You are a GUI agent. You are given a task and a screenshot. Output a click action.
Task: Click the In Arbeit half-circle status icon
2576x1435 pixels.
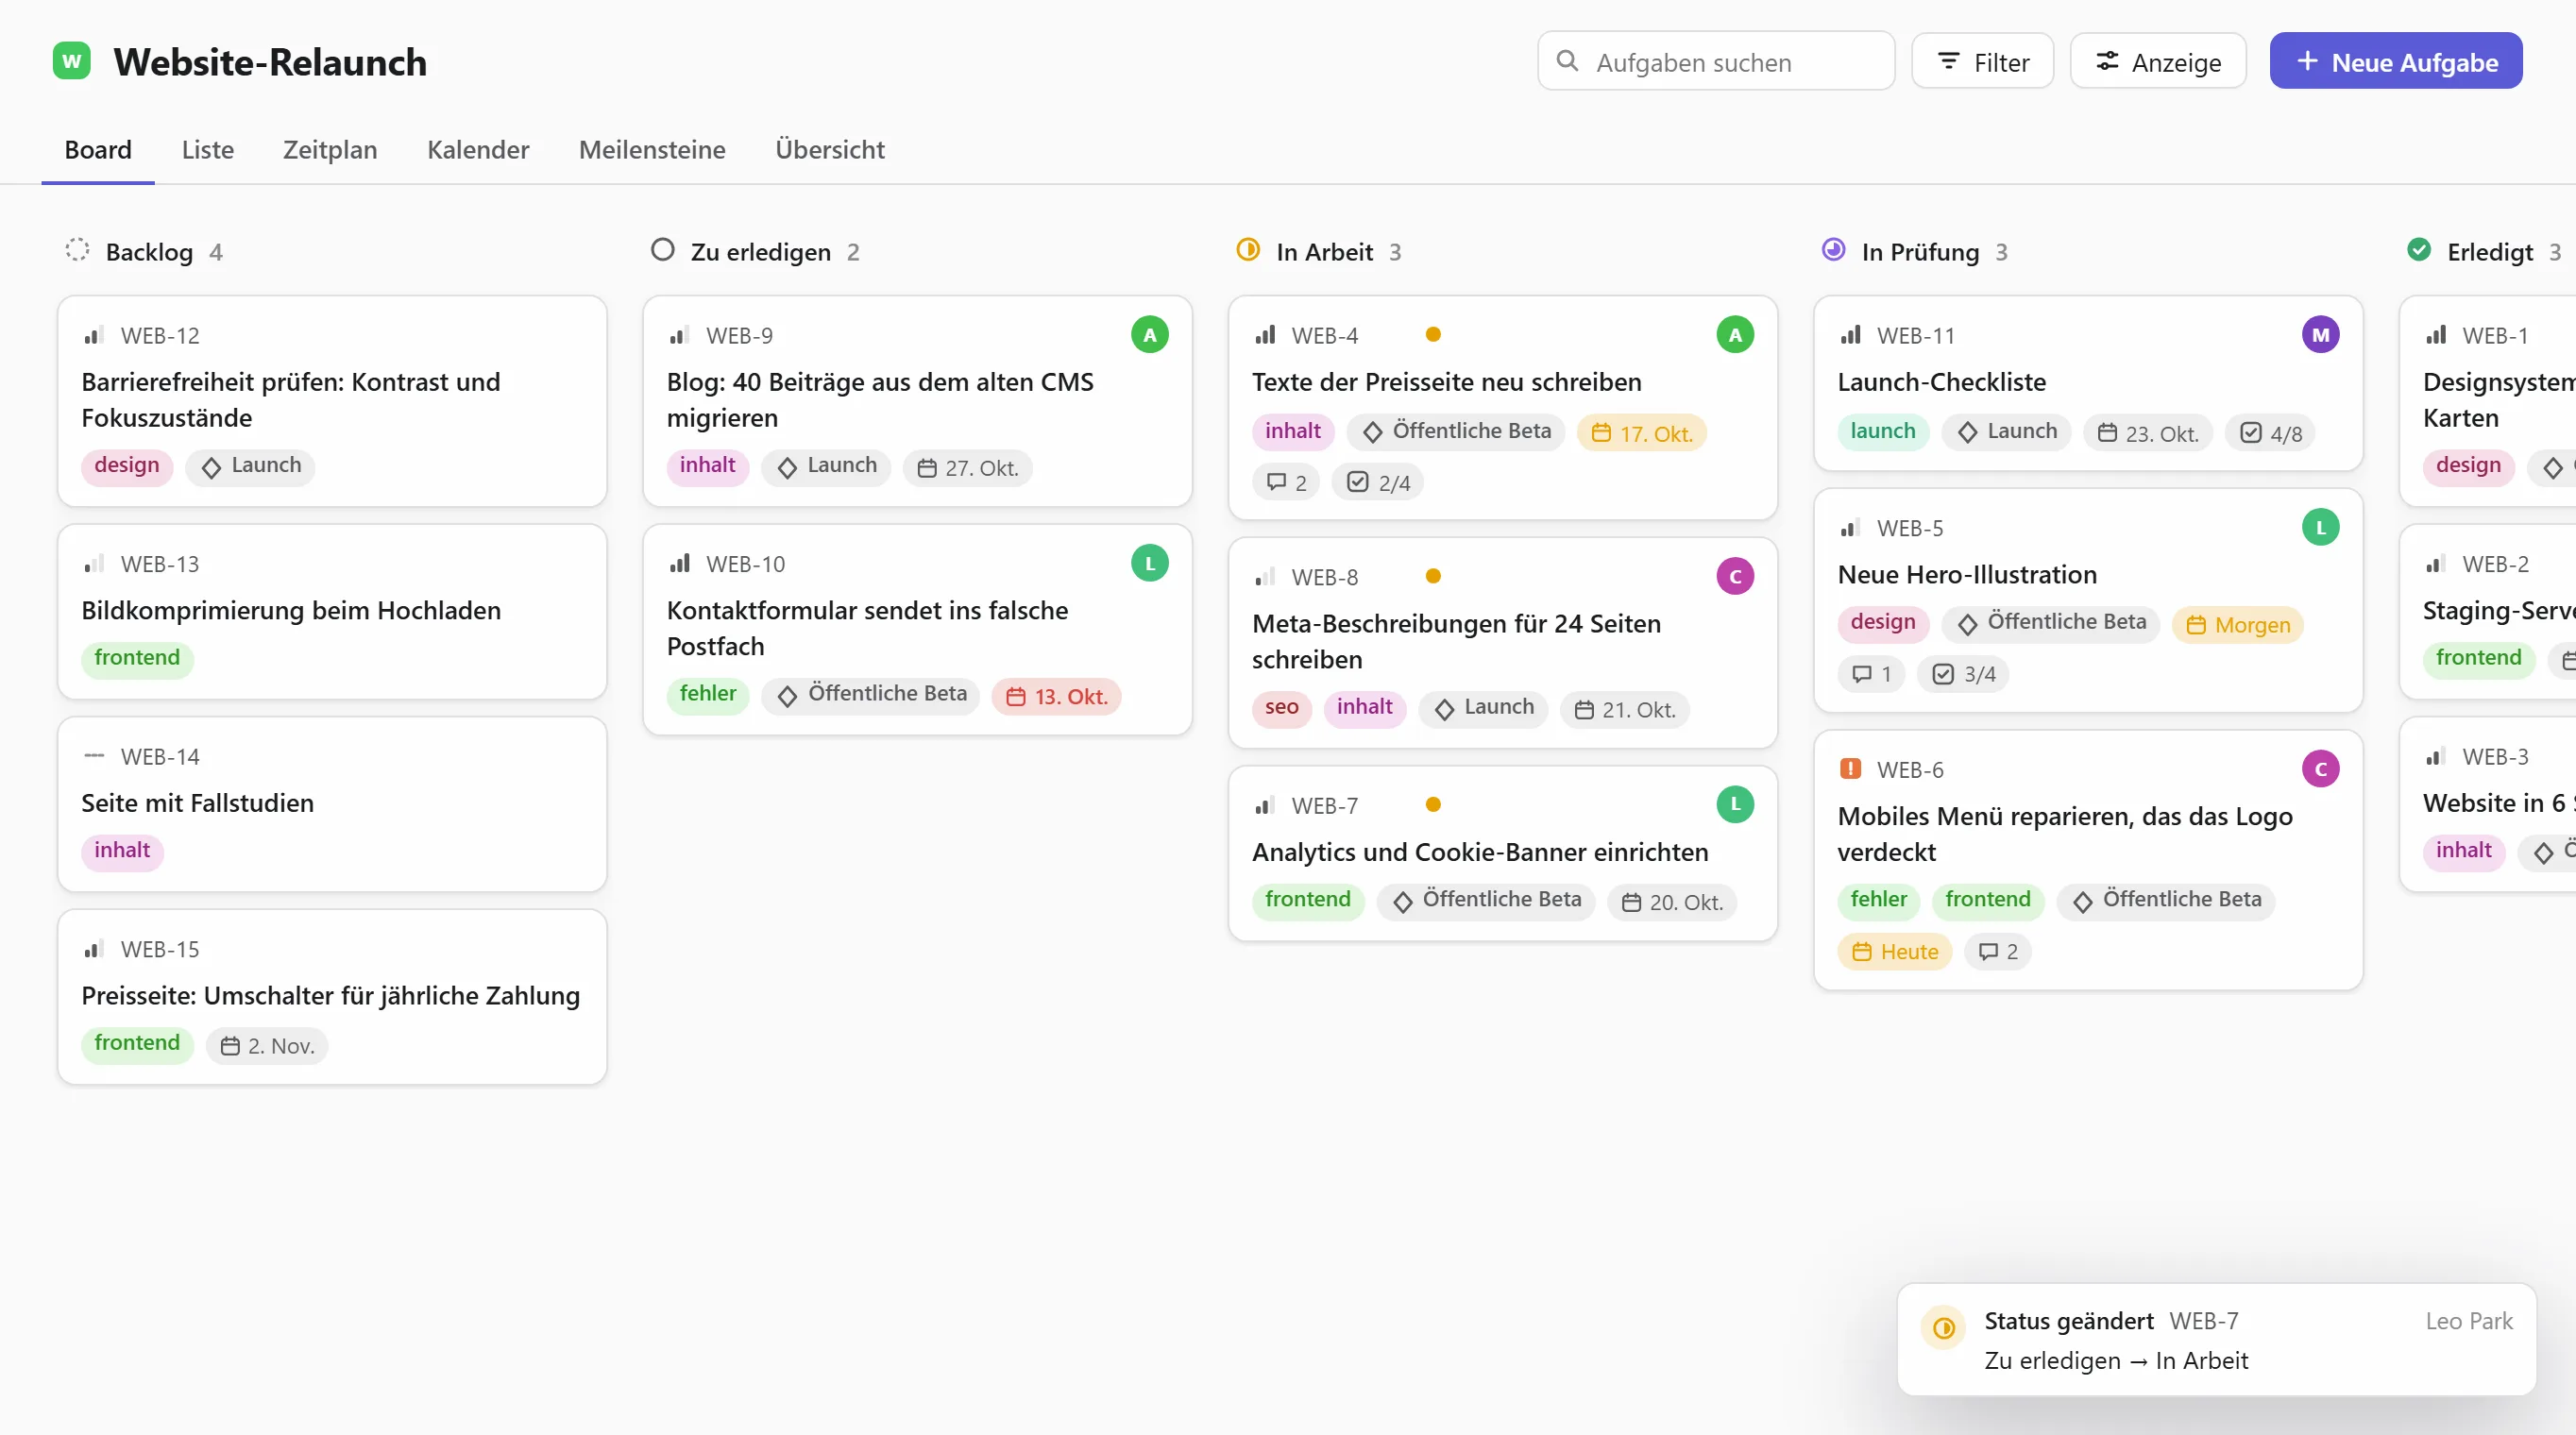coord(1247,250)
